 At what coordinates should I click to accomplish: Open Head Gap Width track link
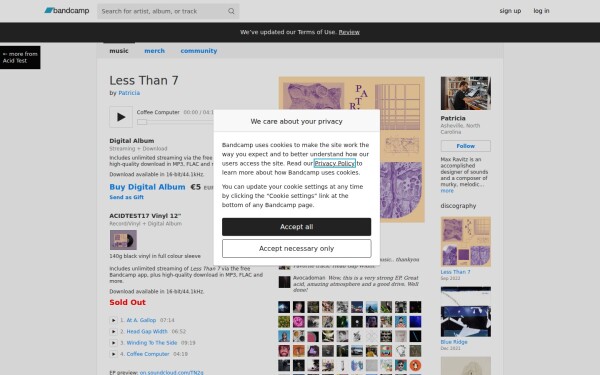147,331
